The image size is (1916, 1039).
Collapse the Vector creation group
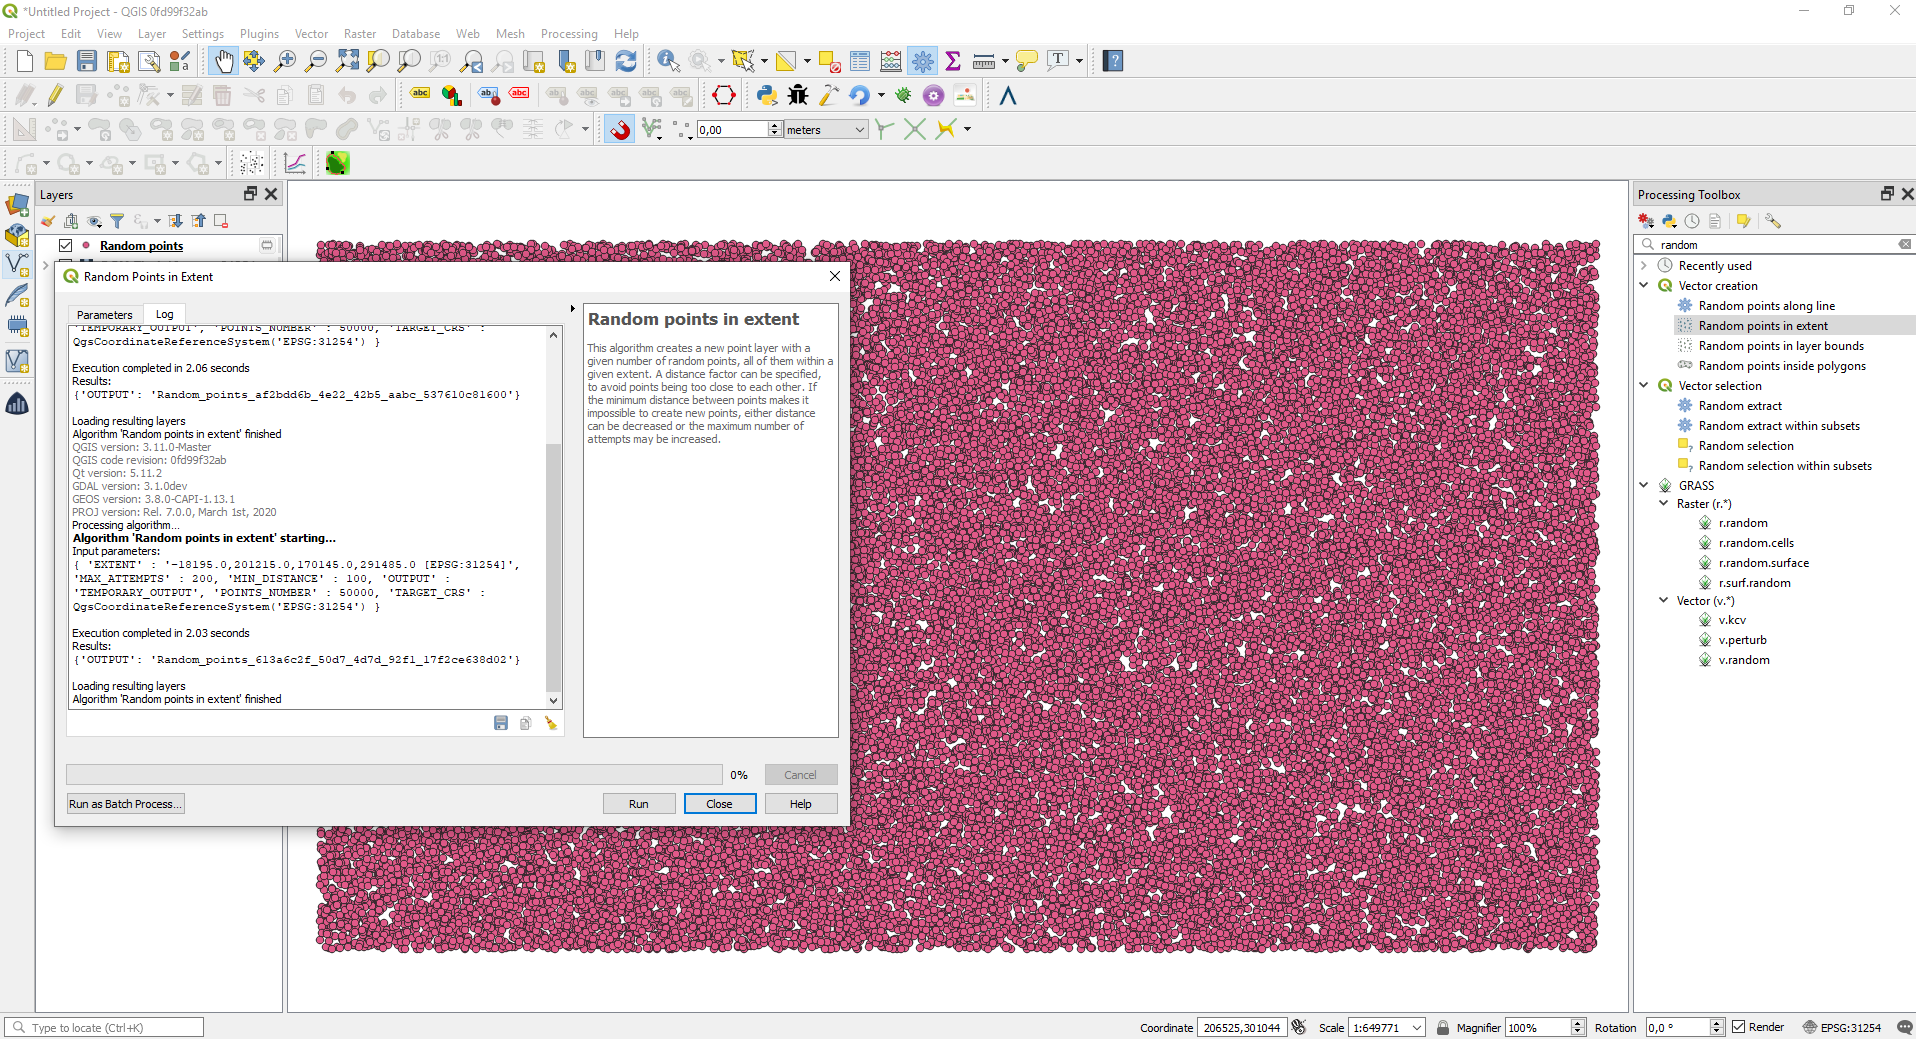[1644, 286]
